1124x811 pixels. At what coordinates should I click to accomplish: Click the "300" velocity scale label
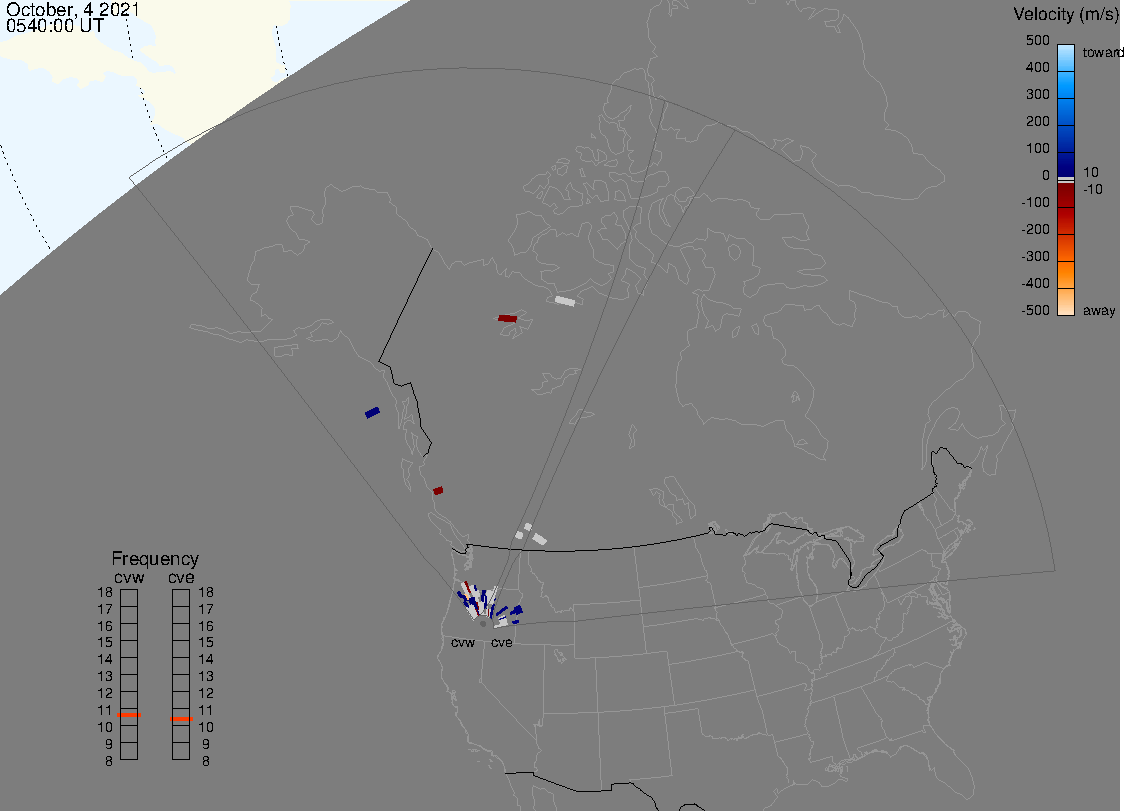point(1037,95)
